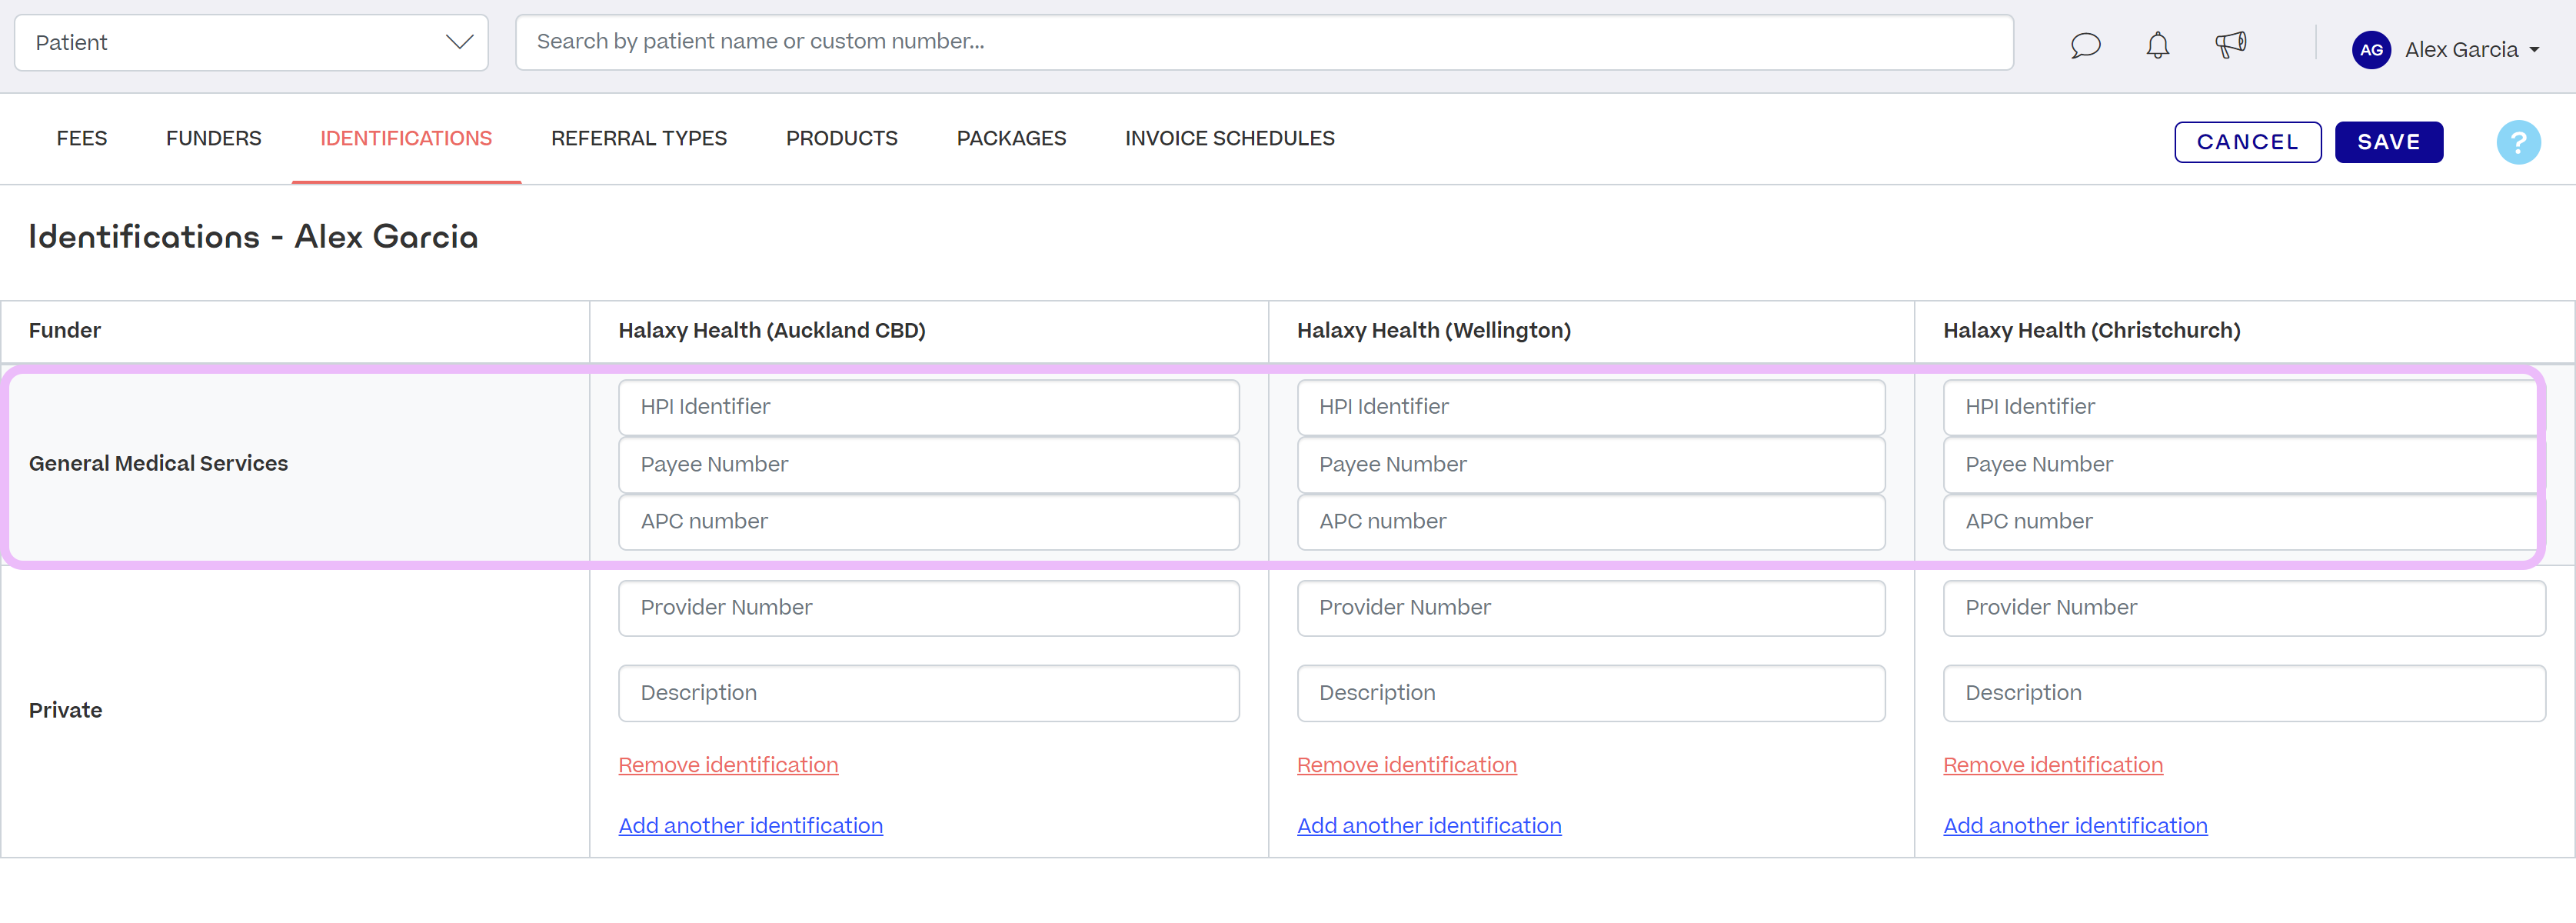The width and height of the screenshot is (2576, 923).
Task: Expand the Patient search type dropdown
Action: (x=251, y=42)
